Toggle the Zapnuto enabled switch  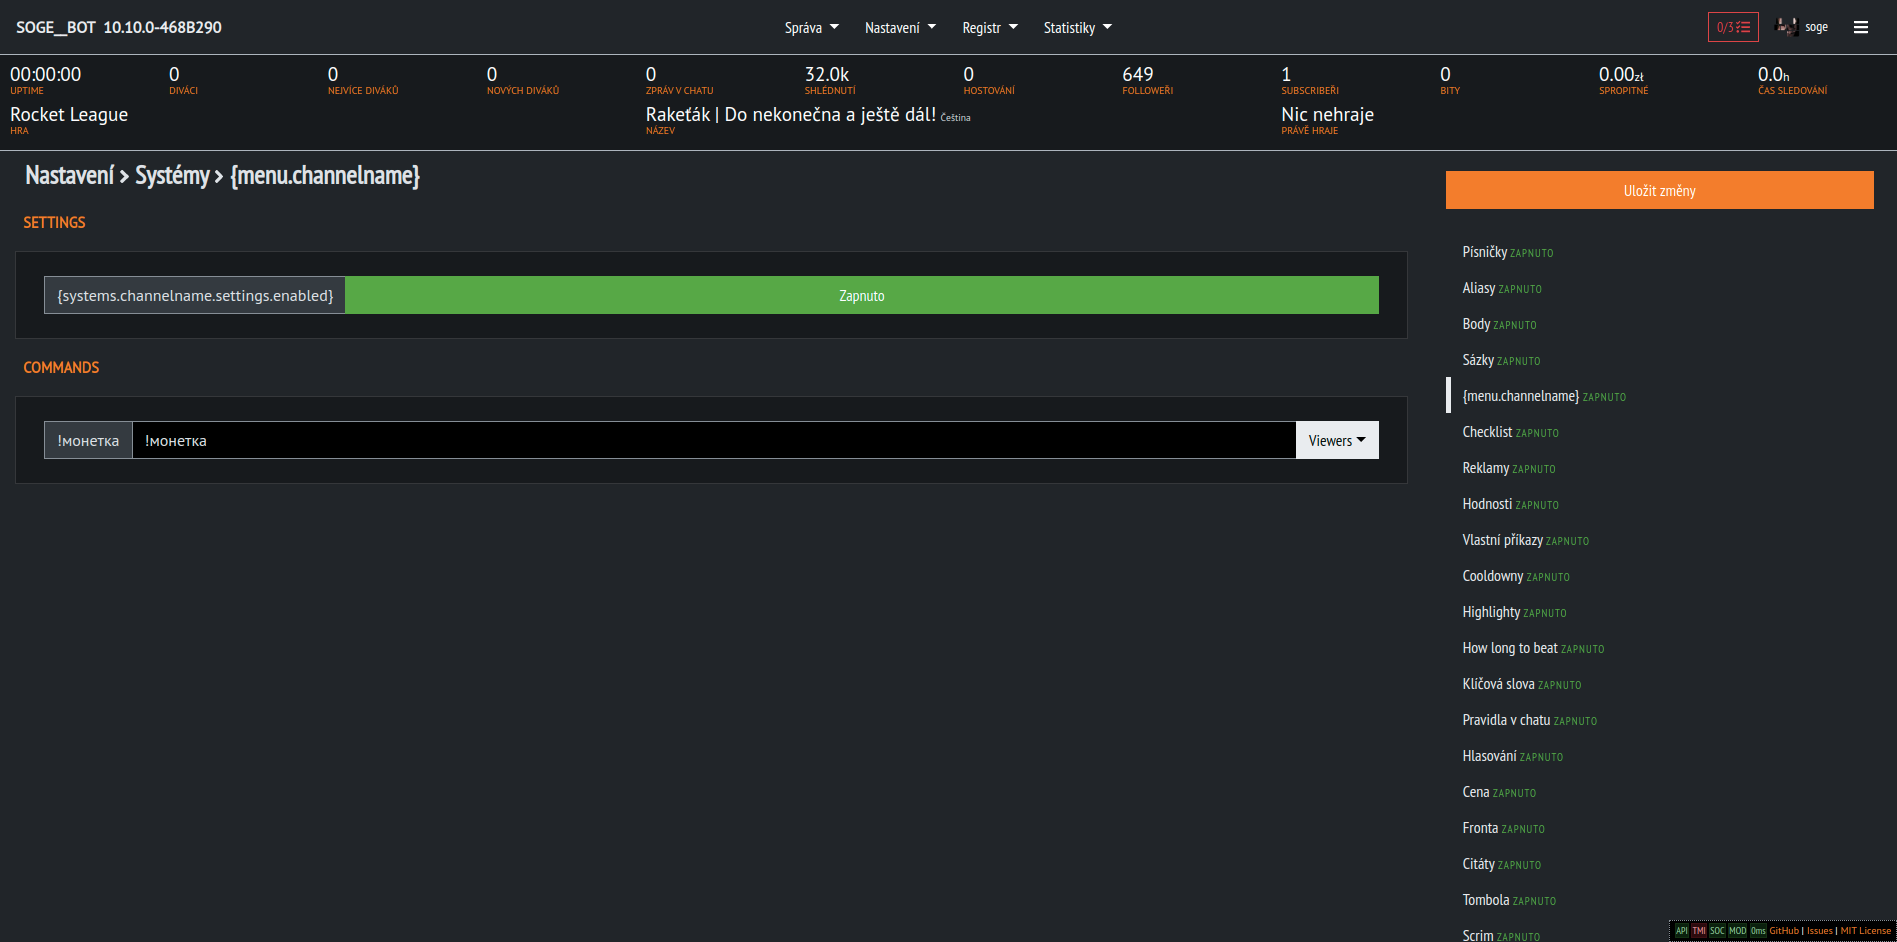point(861,295)
